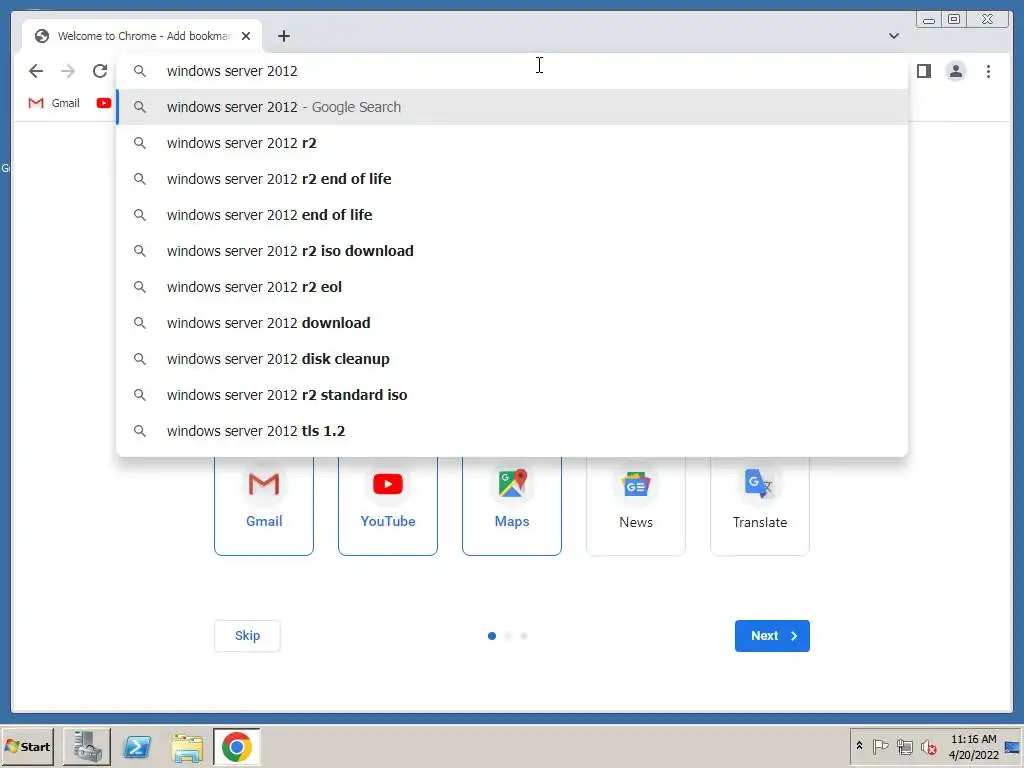Launch PowerShell from the taskbar

[x=137, y=746]
